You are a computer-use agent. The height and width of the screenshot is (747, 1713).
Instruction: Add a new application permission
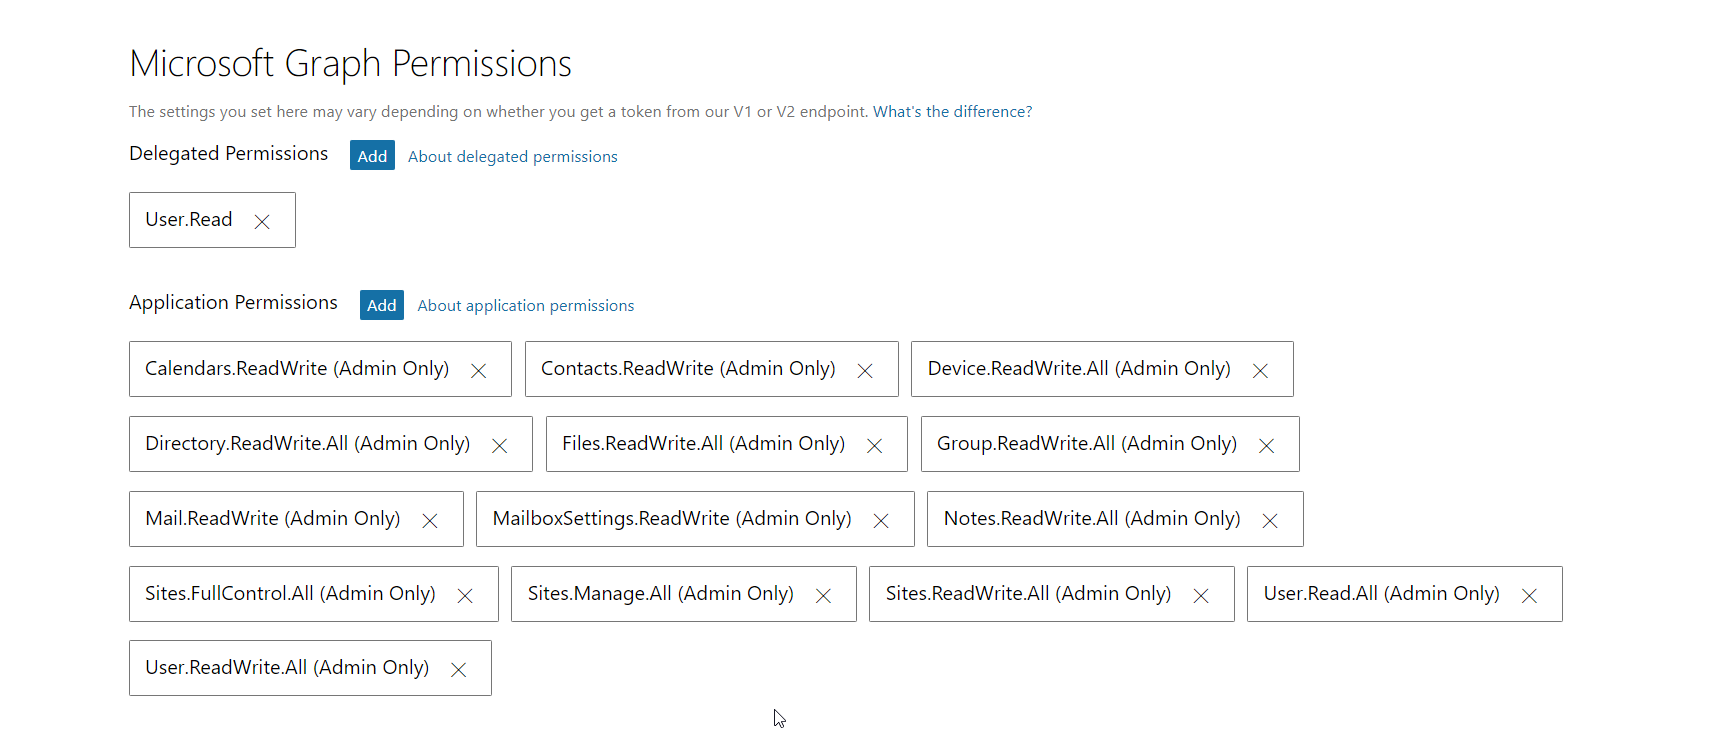point(382,305)
